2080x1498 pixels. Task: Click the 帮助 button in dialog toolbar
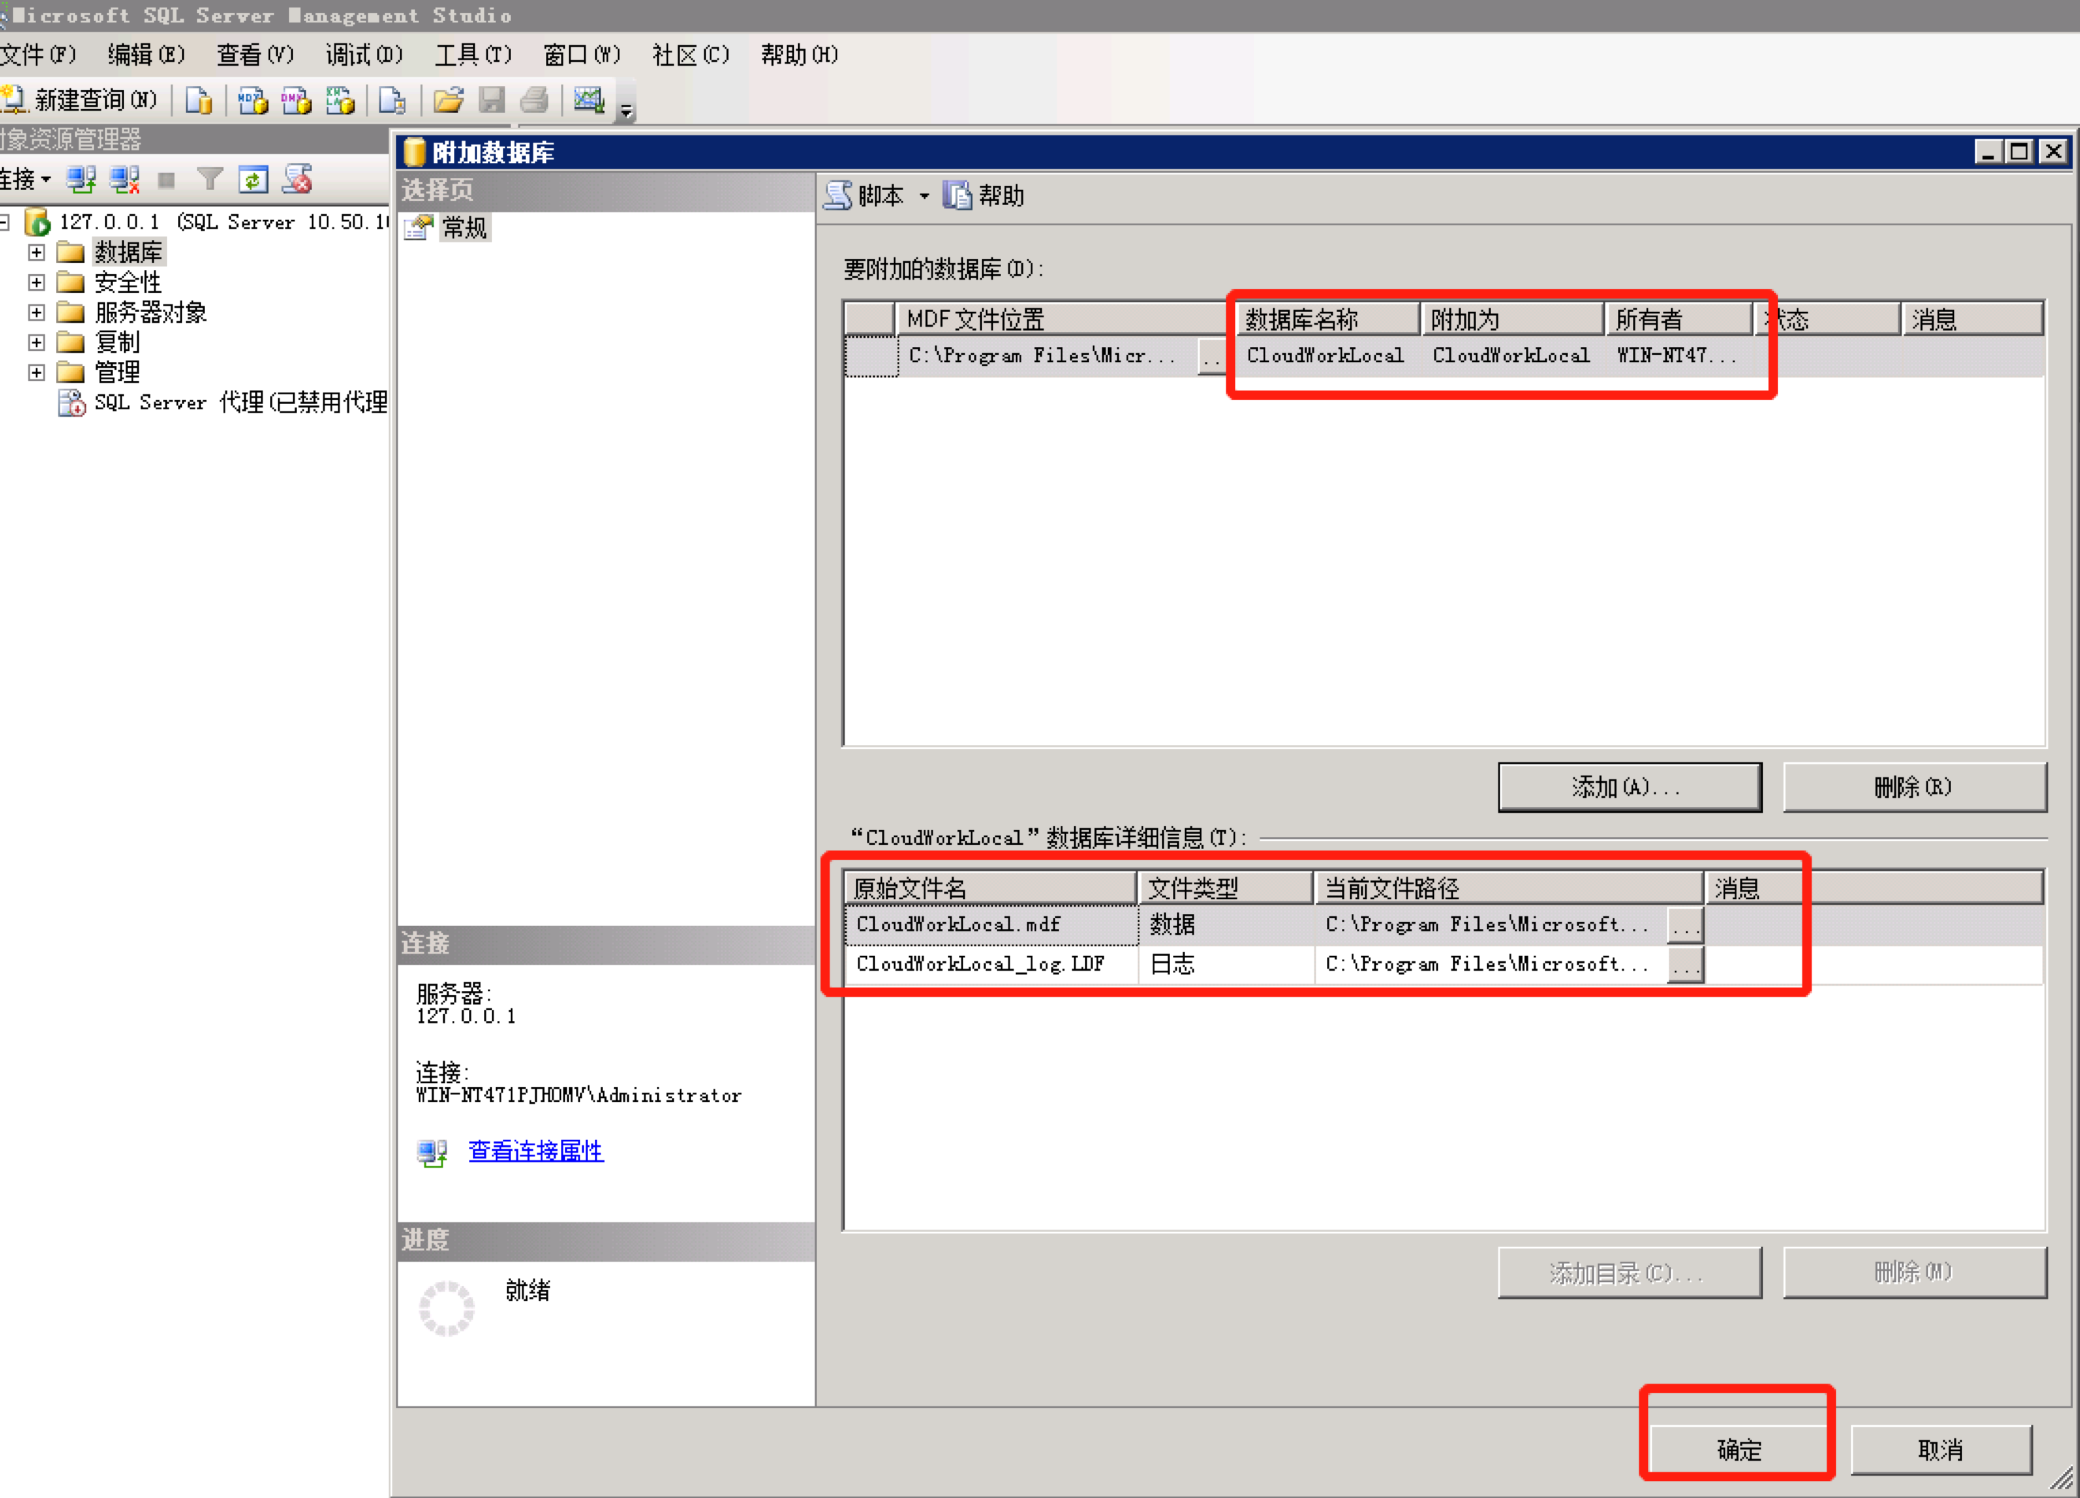(x=984, y=196)
